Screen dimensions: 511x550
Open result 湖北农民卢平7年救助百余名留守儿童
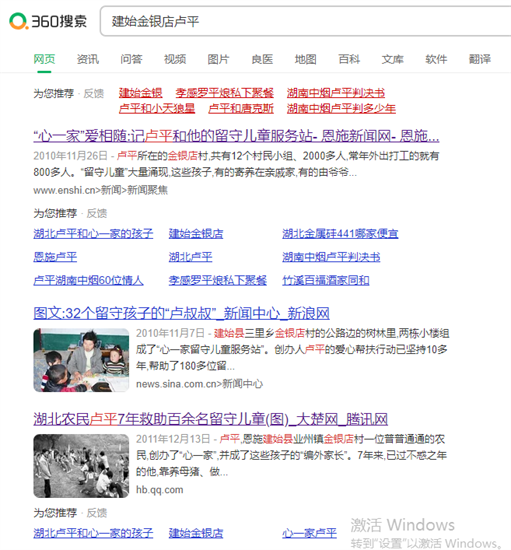210,419
